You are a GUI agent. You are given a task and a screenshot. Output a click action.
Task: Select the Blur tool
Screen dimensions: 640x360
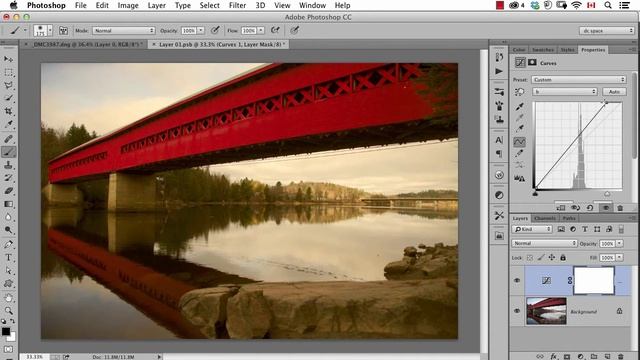8,217
